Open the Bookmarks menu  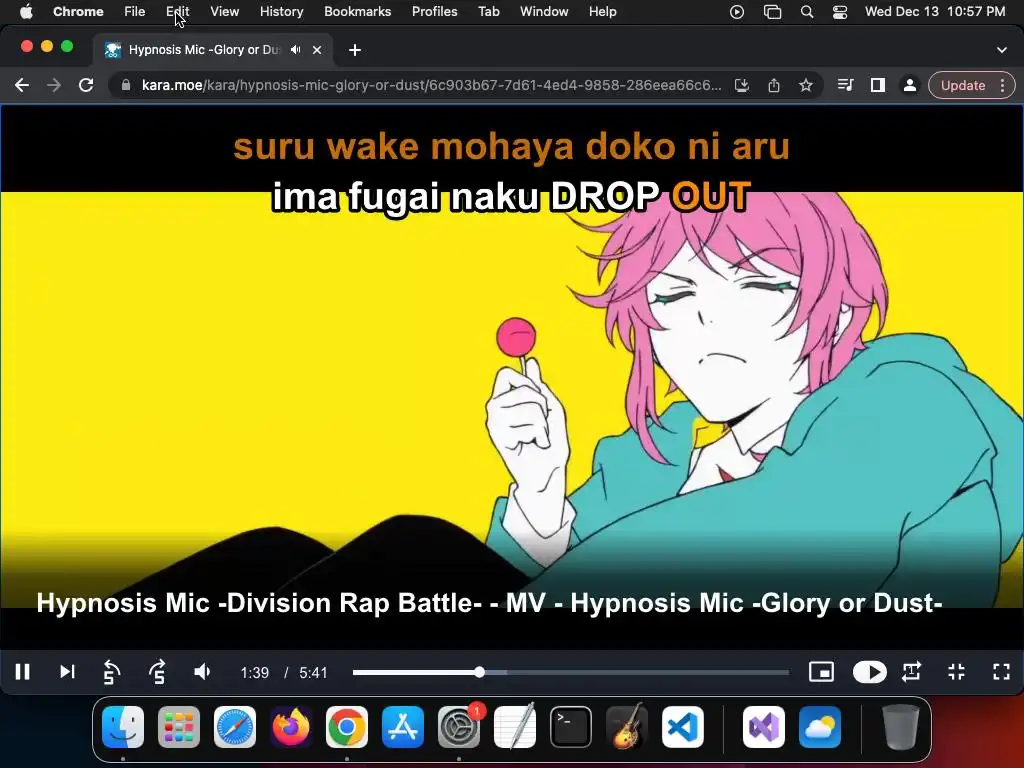(x=358, y=12)
